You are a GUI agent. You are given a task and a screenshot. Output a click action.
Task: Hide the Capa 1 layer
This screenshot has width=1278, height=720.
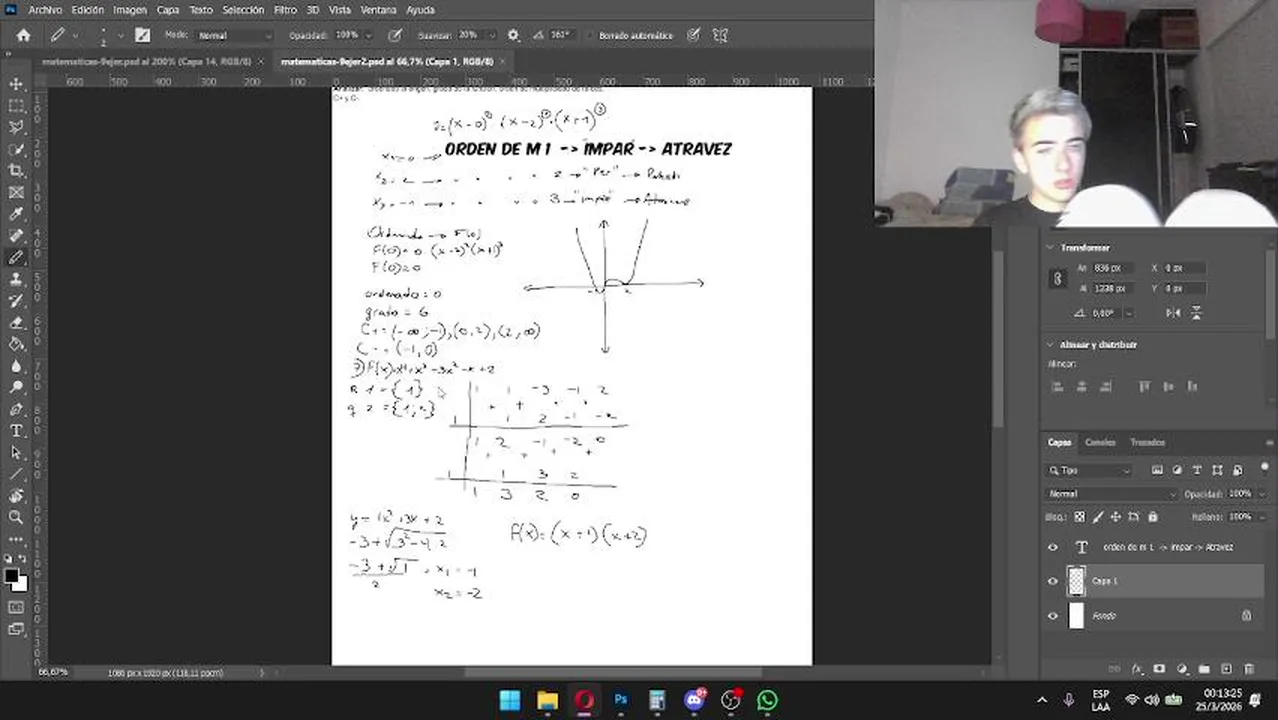(x=1052, y=581)
